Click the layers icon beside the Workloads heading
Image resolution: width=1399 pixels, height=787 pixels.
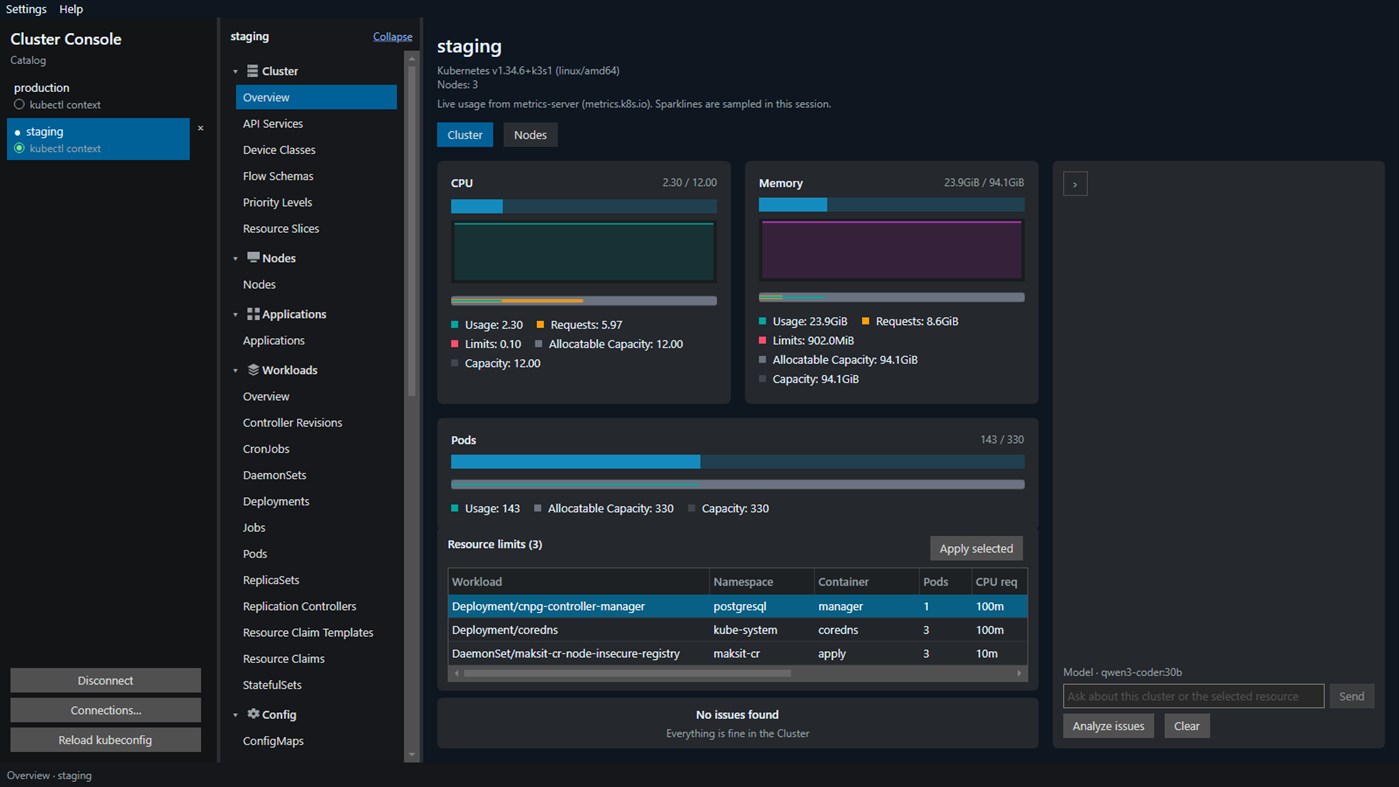tap(253, 370)
